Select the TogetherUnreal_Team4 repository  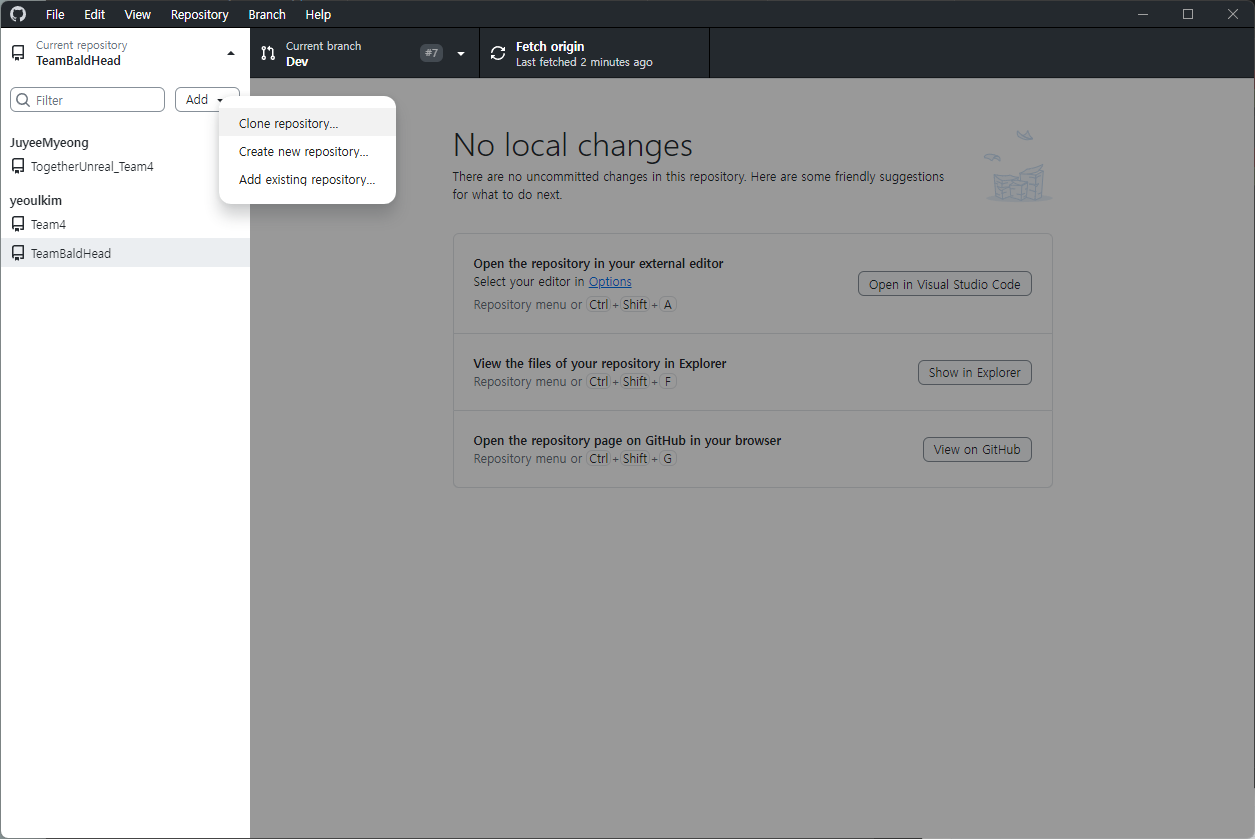click(125, 167)
